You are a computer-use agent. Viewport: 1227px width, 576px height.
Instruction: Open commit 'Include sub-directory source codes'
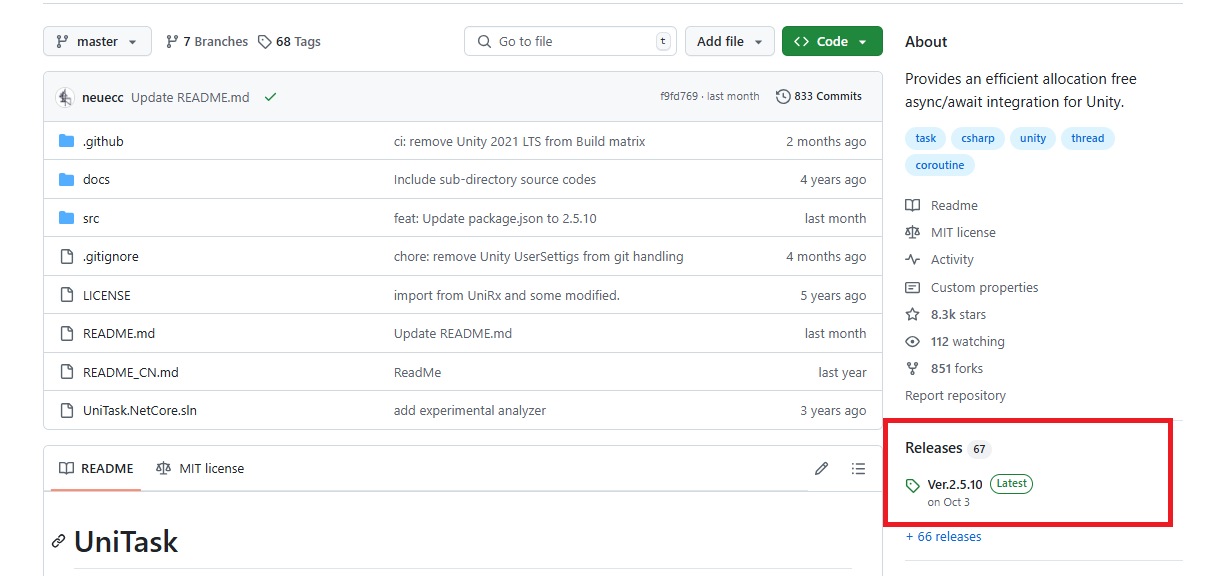tap(495, 180)
